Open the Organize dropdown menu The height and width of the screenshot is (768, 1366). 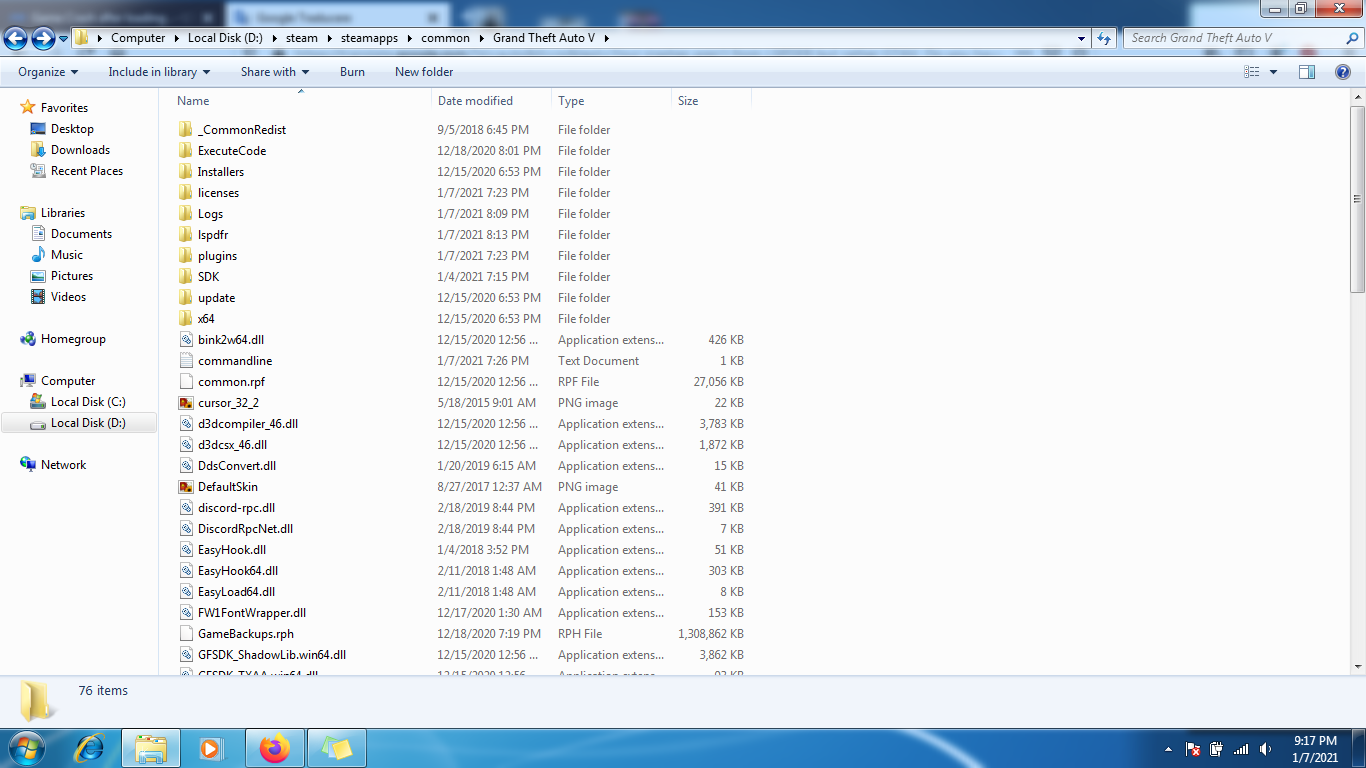[x=48, y=72]
